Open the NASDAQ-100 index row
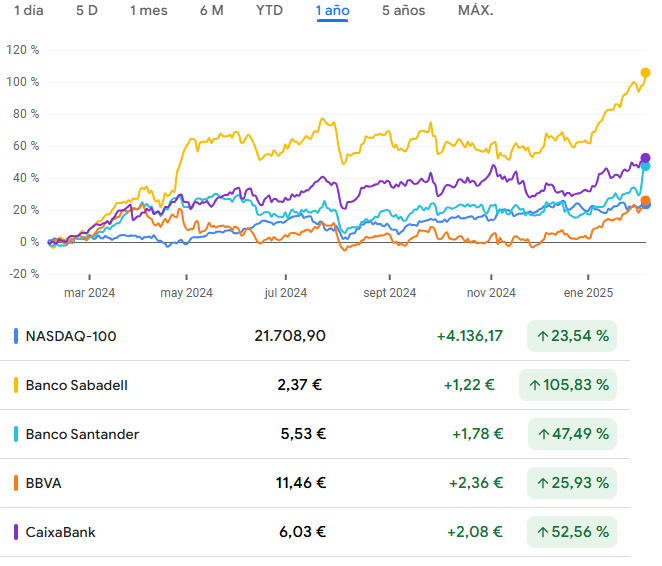Image resolution: width=662 pixels, height=566 pixels. click(71, 336)
